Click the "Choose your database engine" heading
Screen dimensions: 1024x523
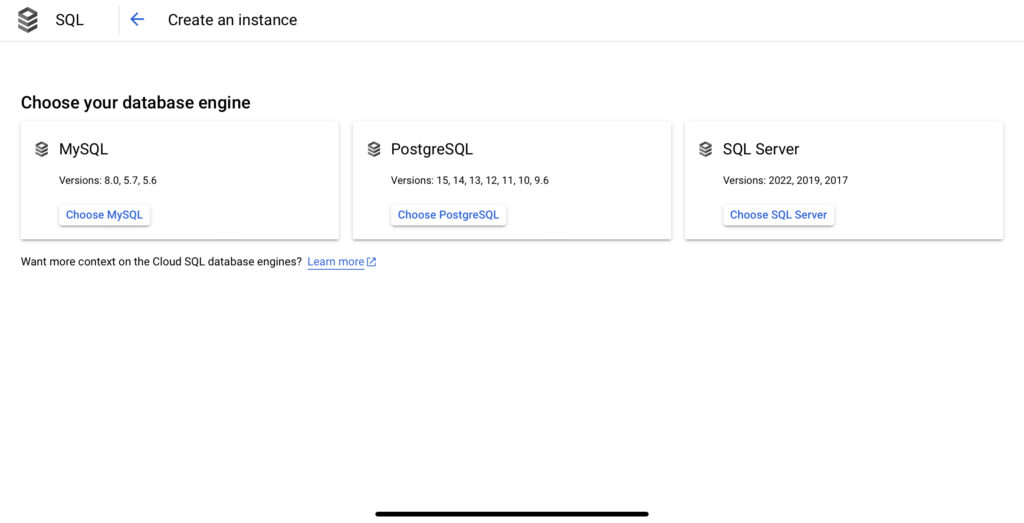[x=136, y=103]
